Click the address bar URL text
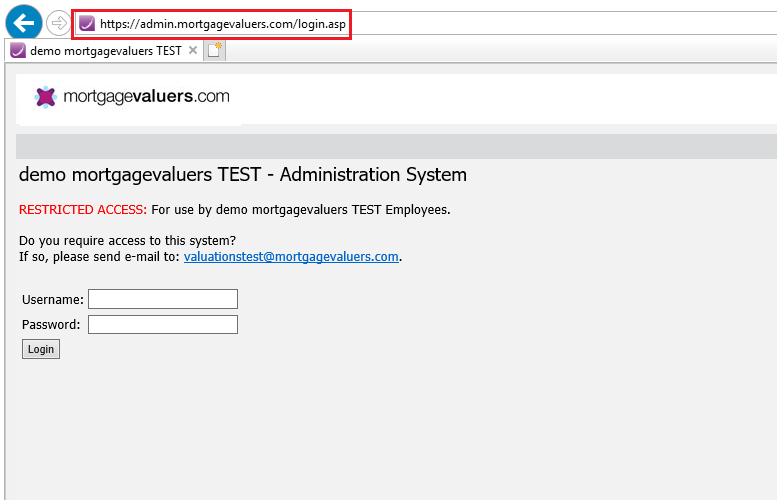Screen dimensions: 780x500 tap(222, 24)
